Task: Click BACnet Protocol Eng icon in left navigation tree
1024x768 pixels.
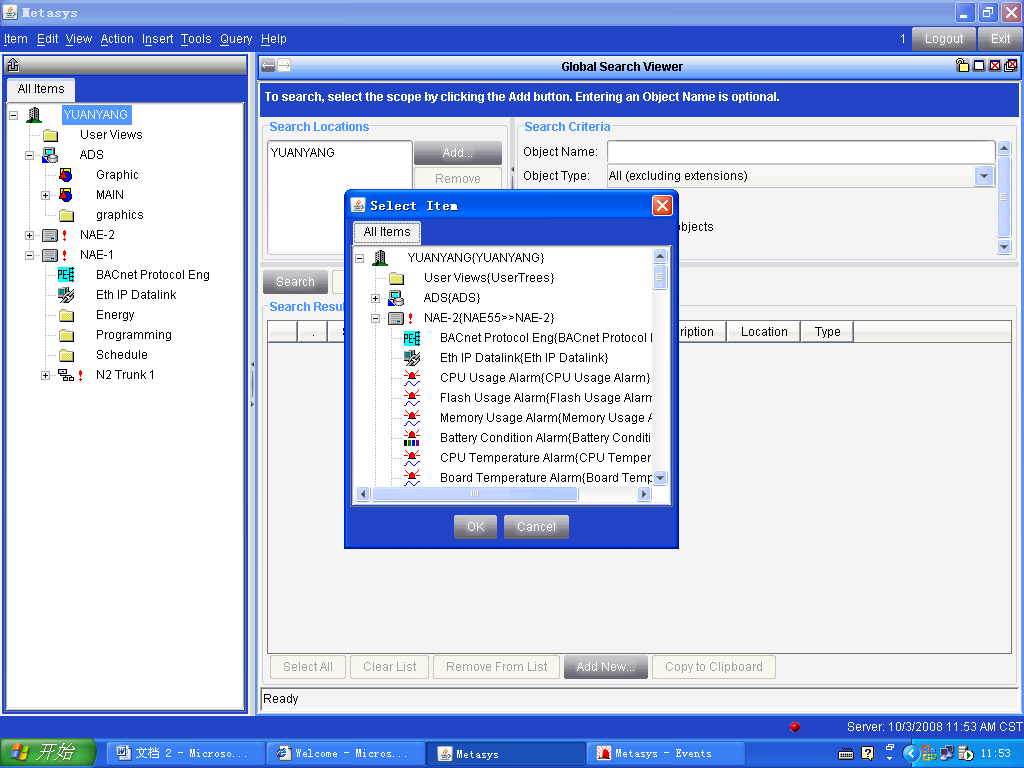Action: (x=66, y=275)
